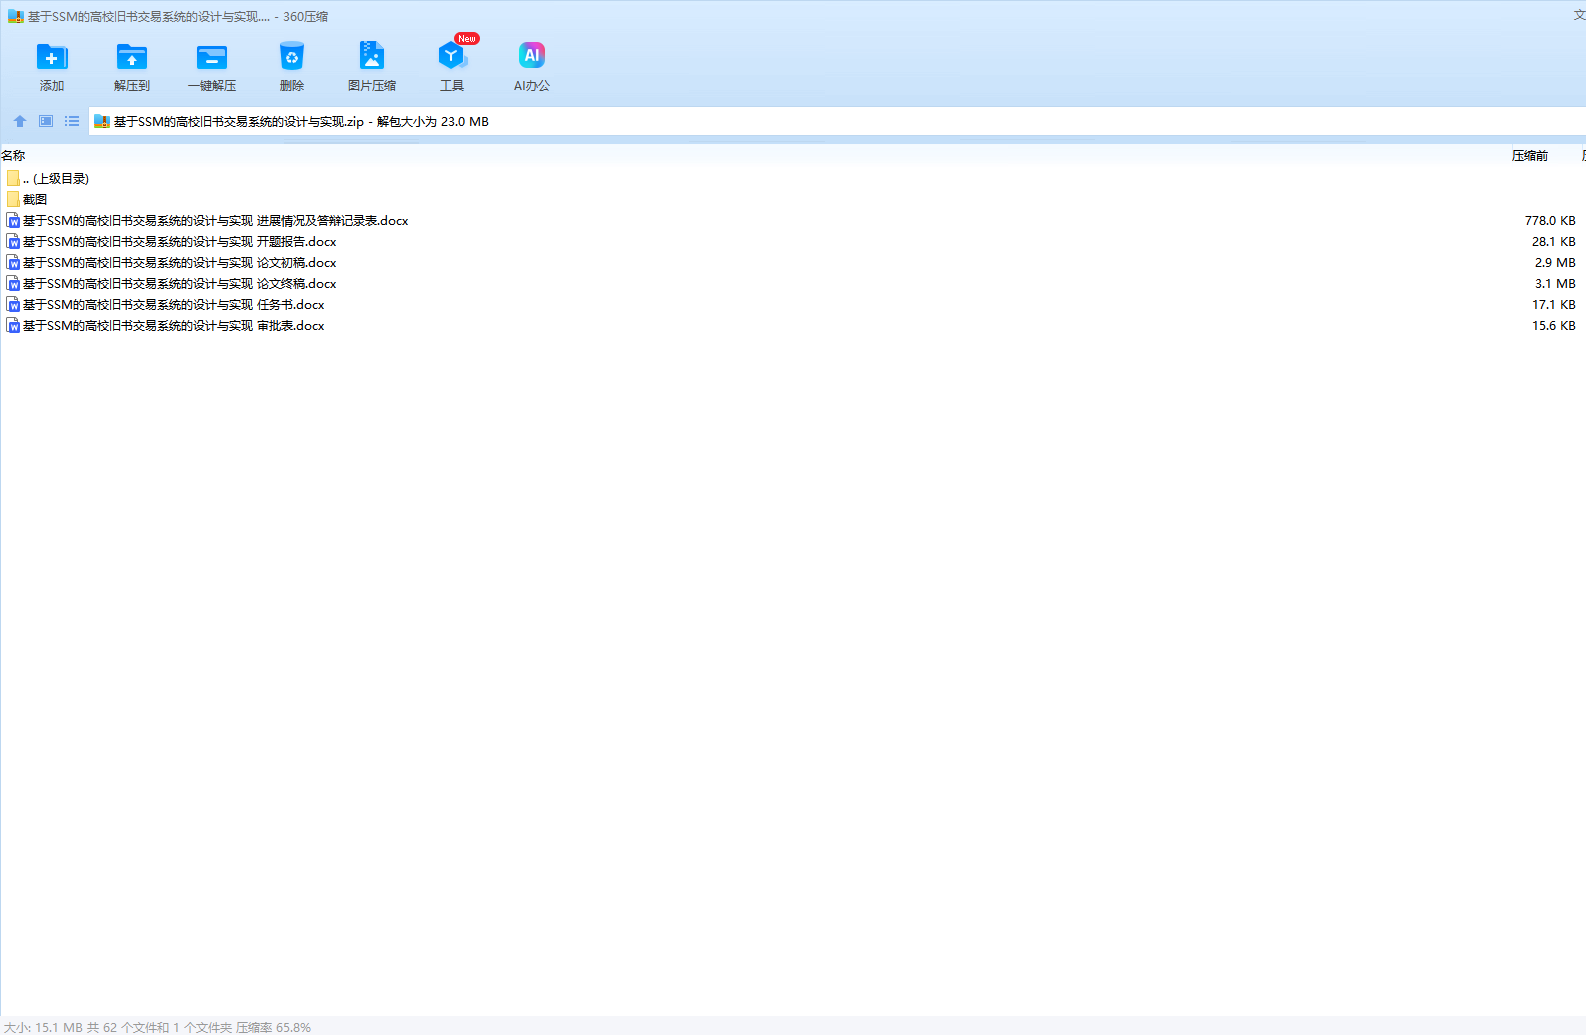
Task: Open the 图片压缩 image compression tool
Action: (x=372, y=57)
